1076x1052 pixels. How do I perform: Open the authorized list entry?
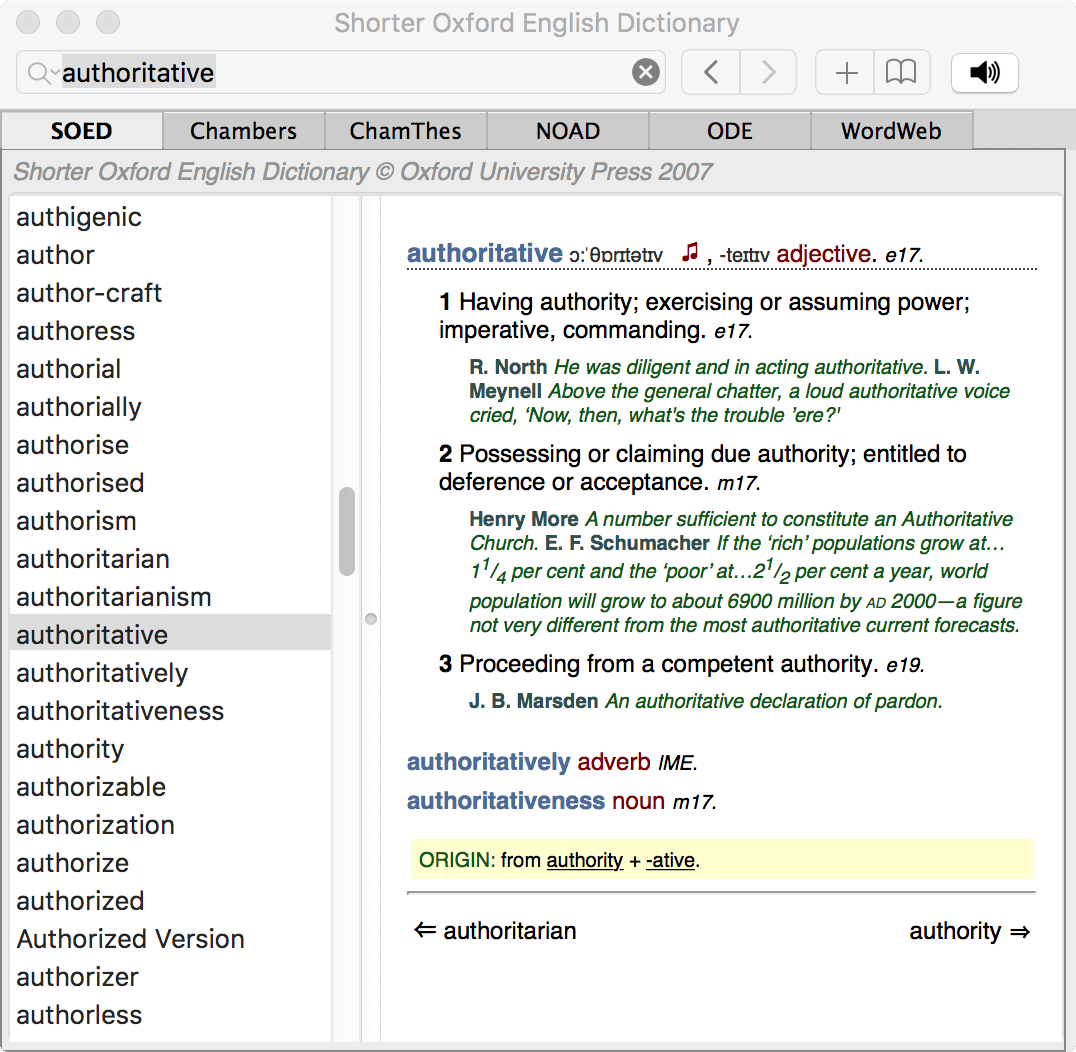click(x=170, y=901)
